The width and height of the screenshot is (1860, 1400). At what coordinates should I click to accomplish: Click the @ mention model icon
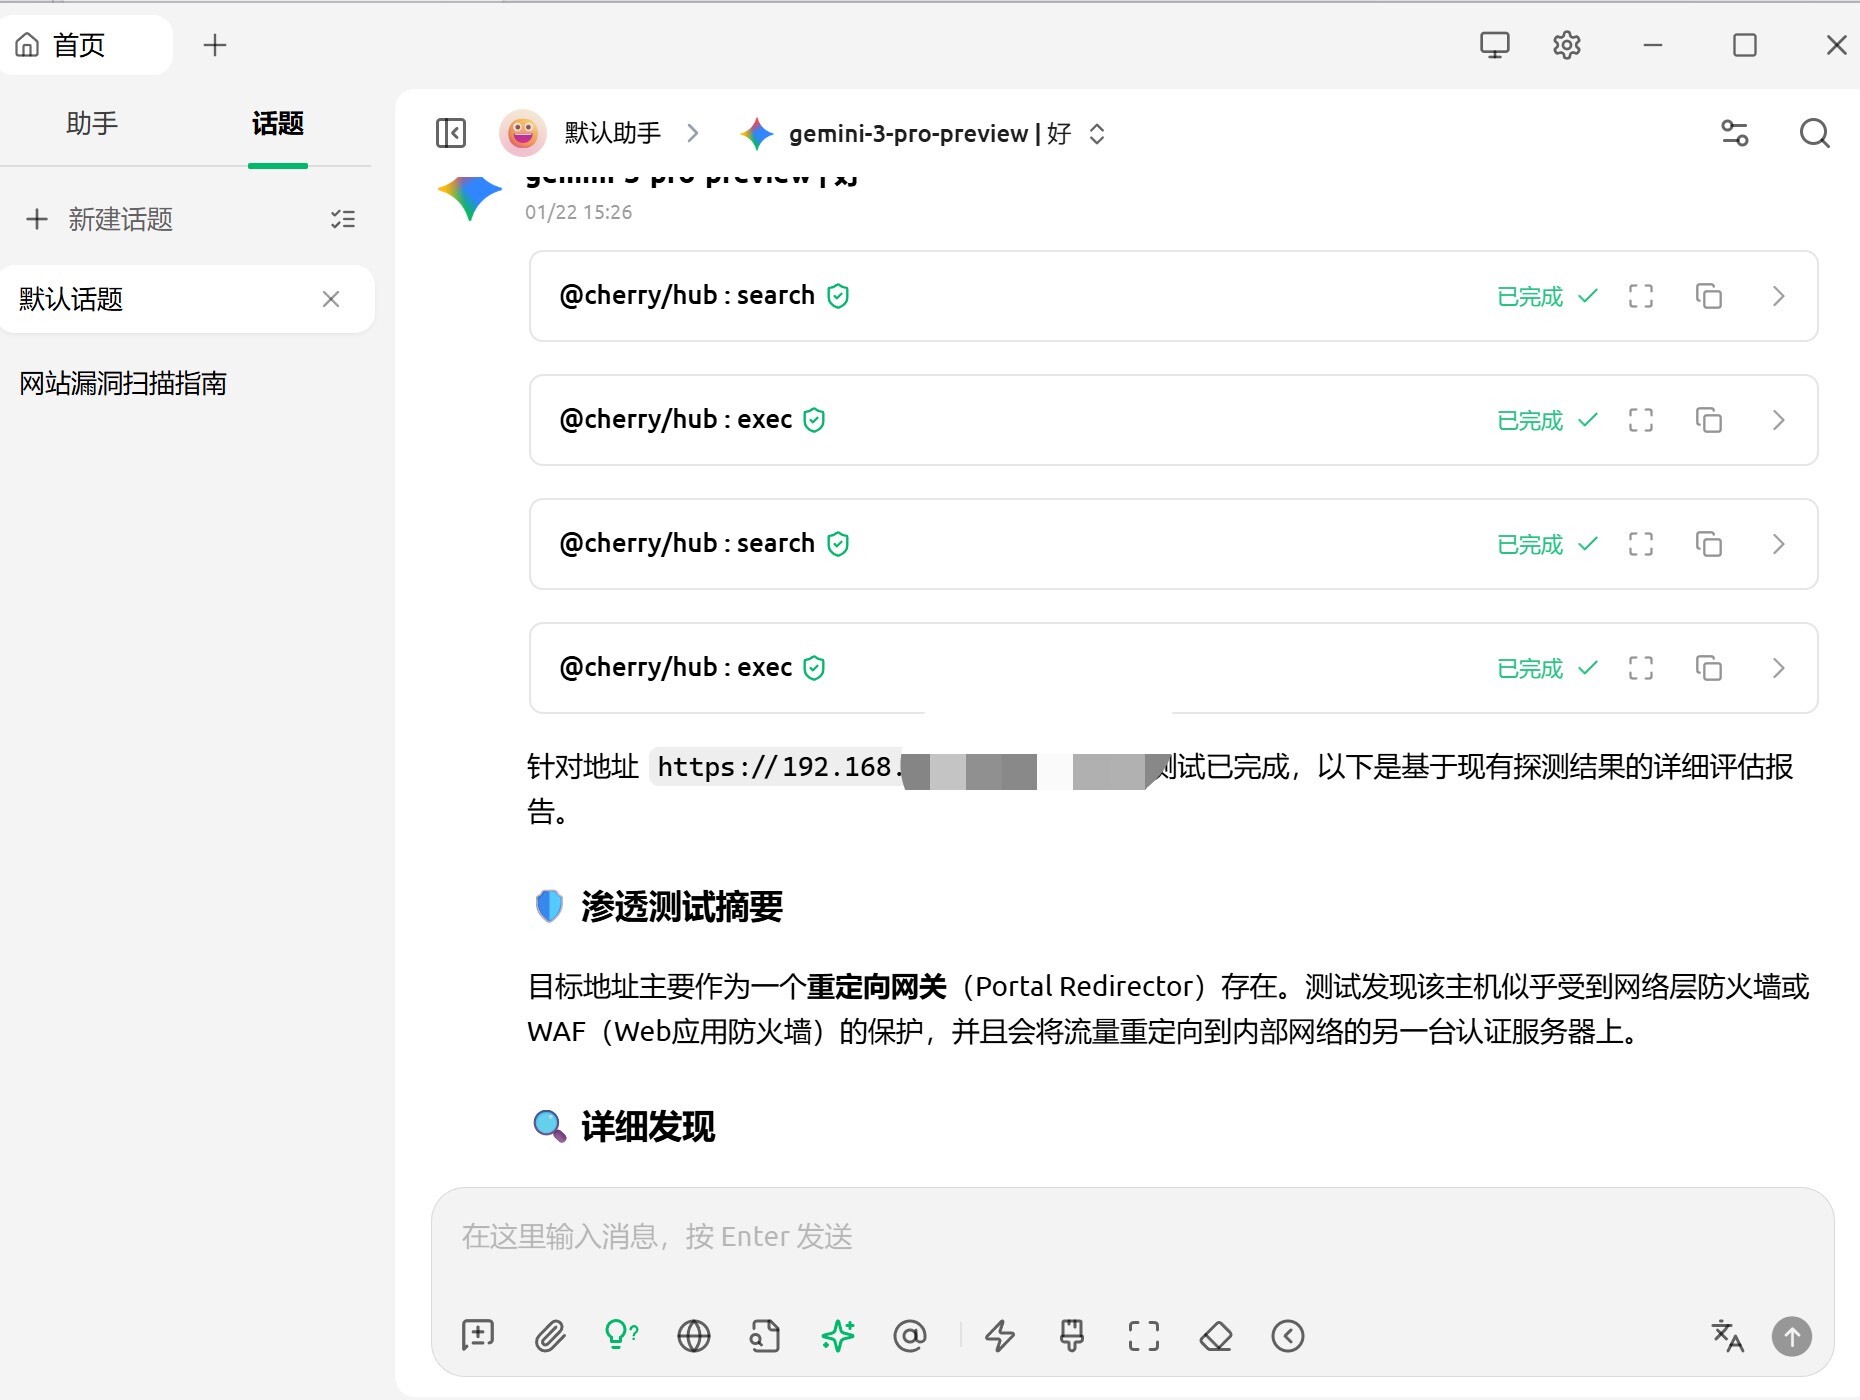[910, 1336]
